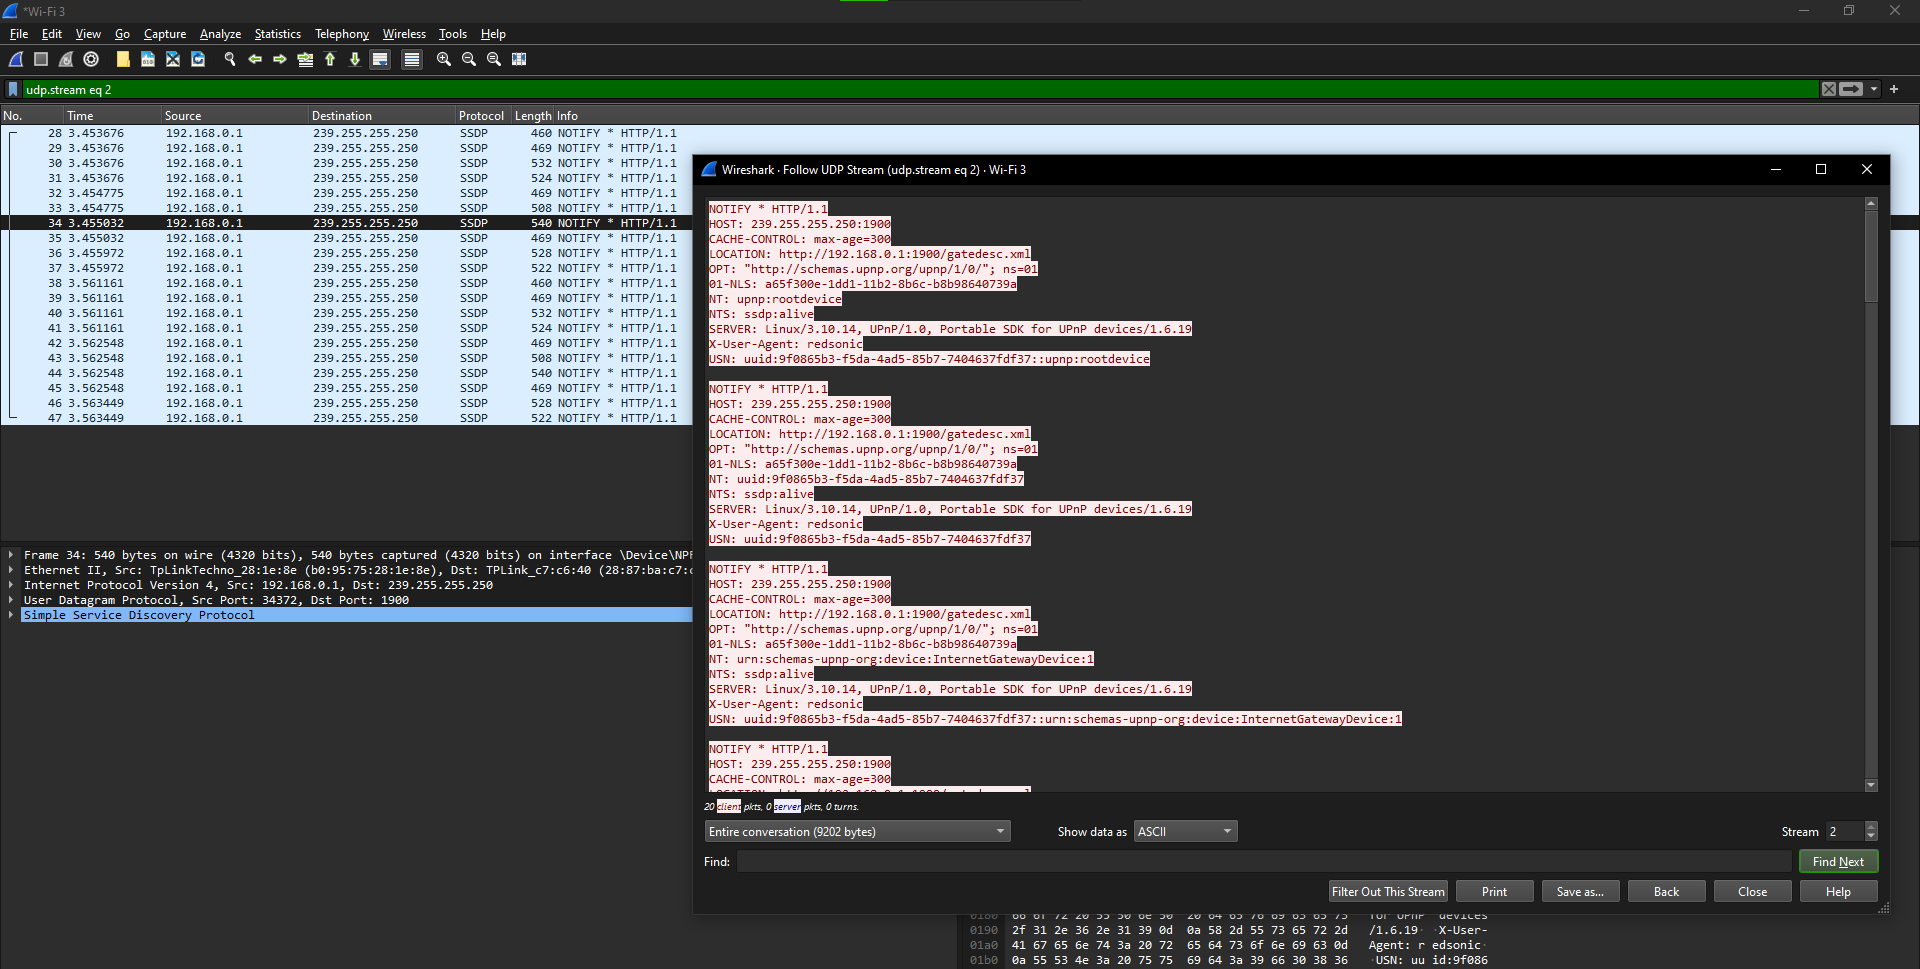
Task: Close this capture file icon
Action: [173, 60]
